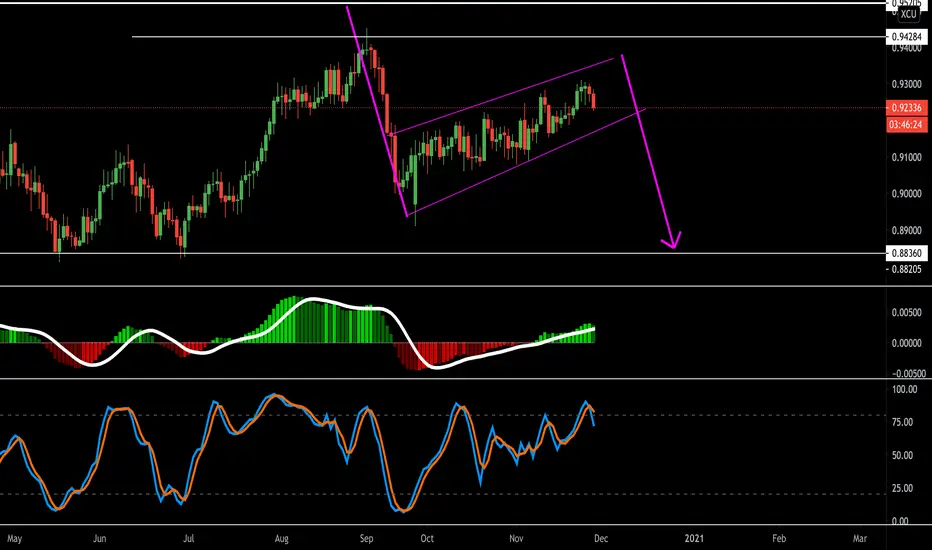This screenshot has width=932, height=550.
Task: Click the May label on time axis
Action: point(14,539)
